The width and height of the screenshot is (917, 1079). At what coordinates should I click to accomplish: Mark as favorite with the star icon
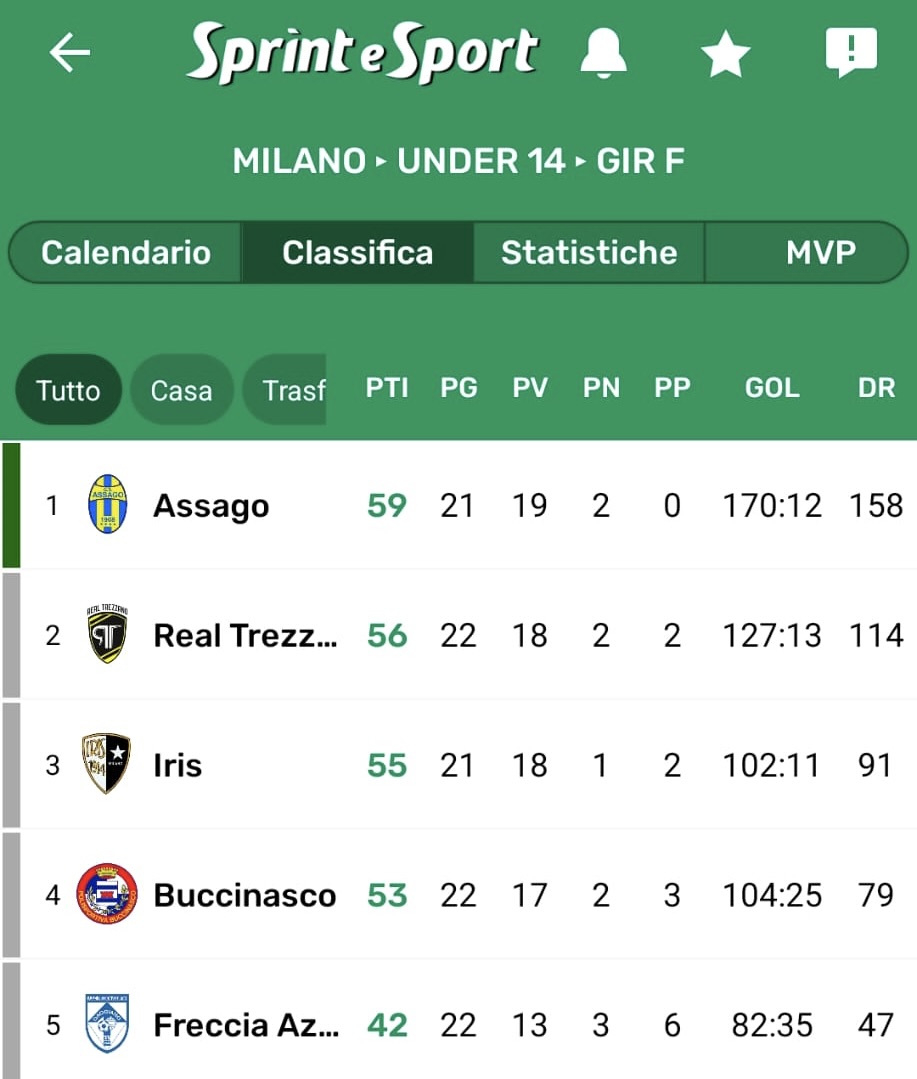(725, 53)
